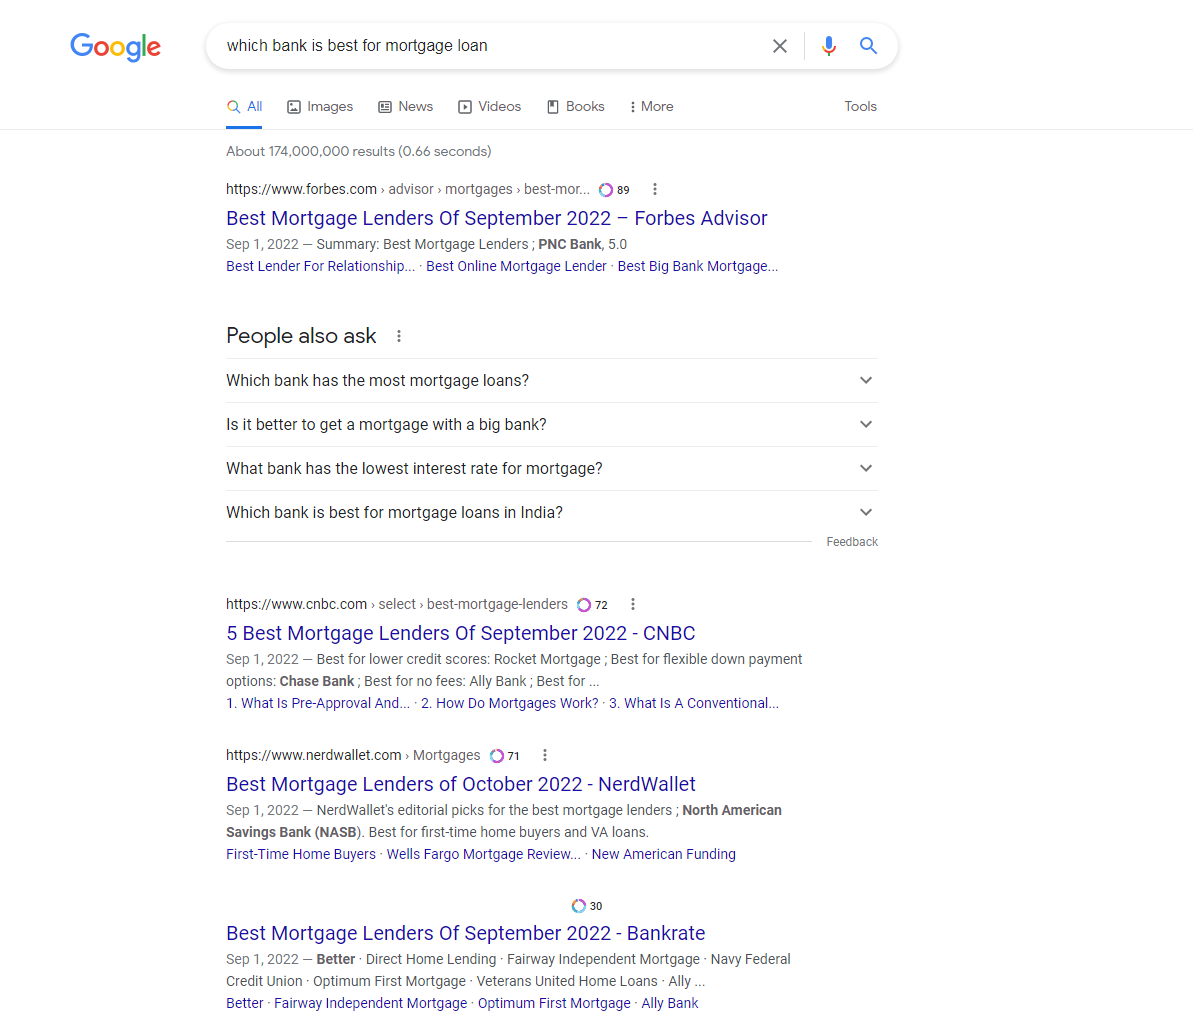Viewport: 1193px width, 1024px height.
Task: Switch to the Images tab
Action: pyautogui.click(x=320, y=107)
